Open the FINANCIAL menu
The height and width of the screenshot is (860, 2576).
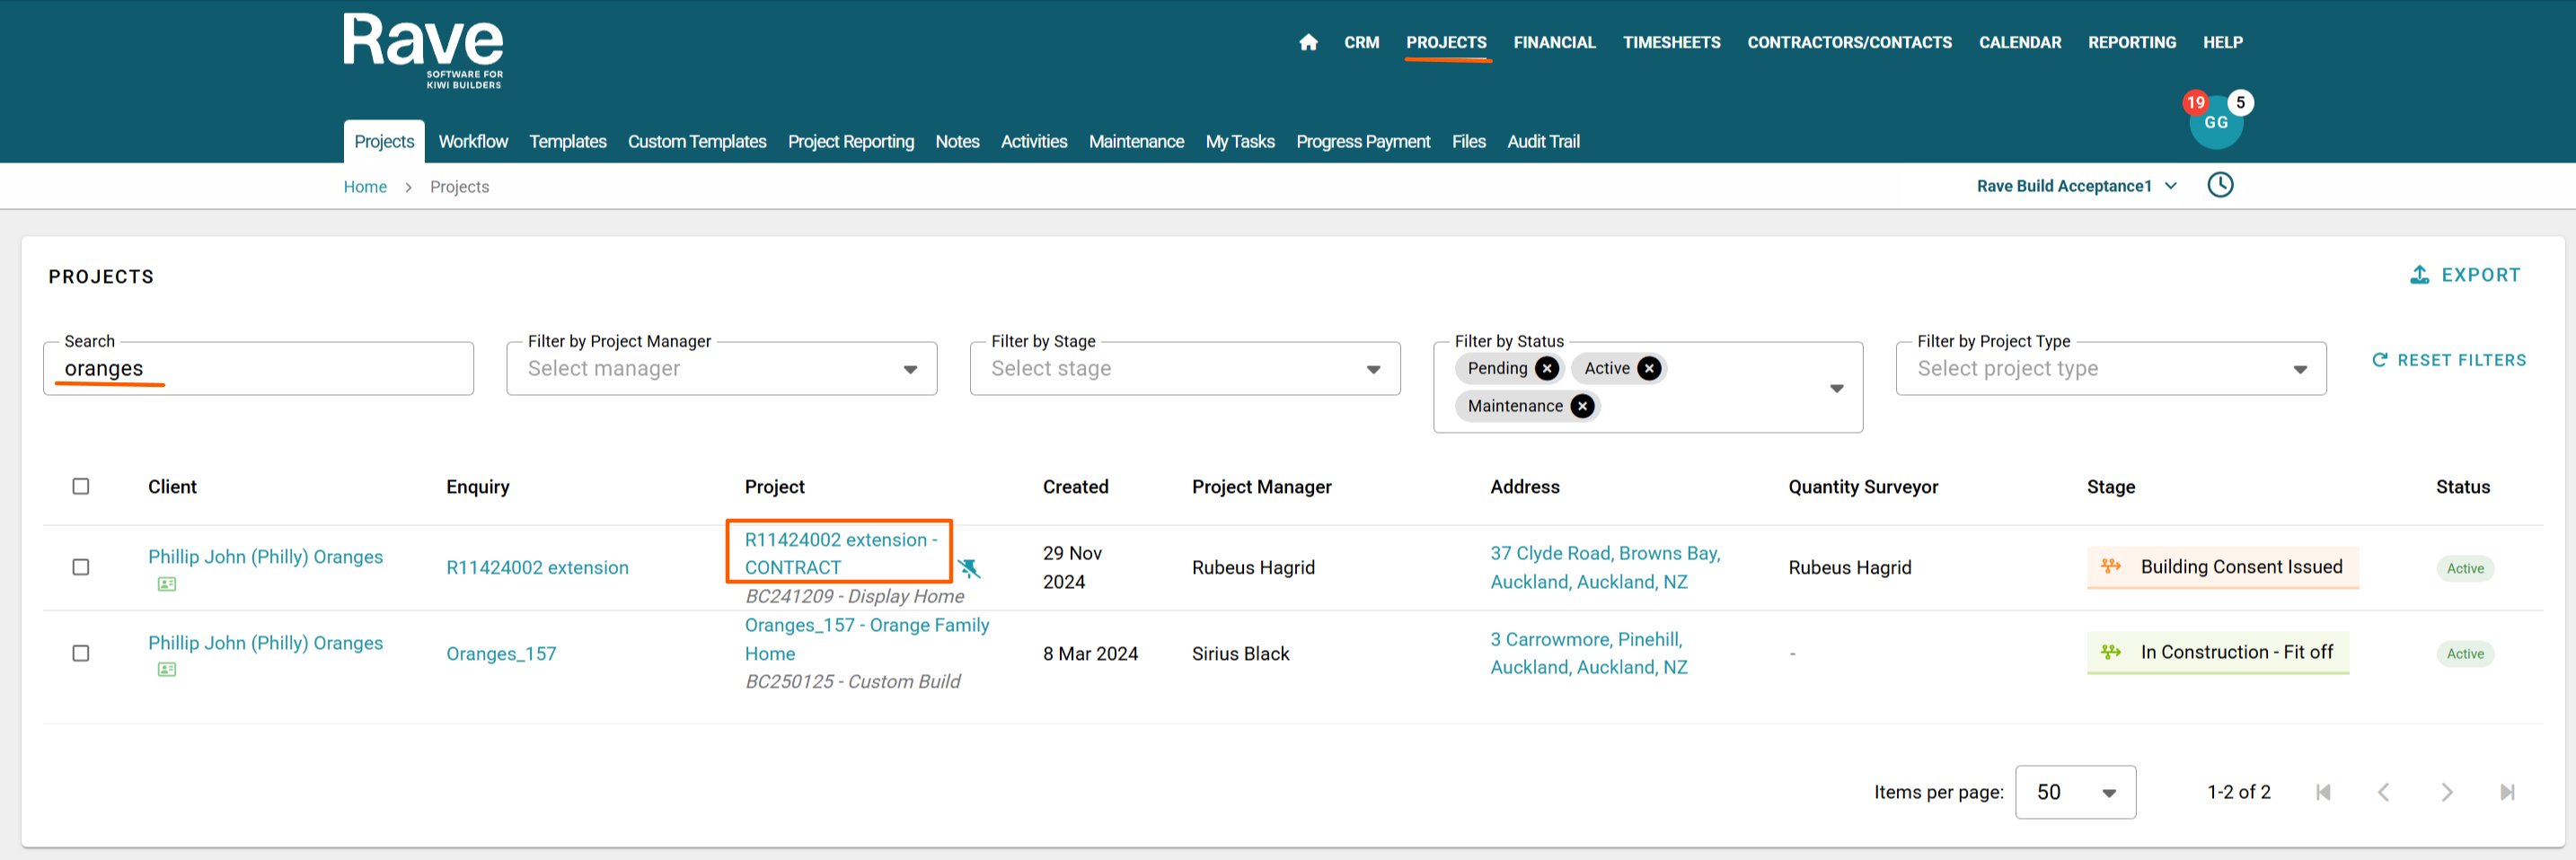(x=1553, y=42)
